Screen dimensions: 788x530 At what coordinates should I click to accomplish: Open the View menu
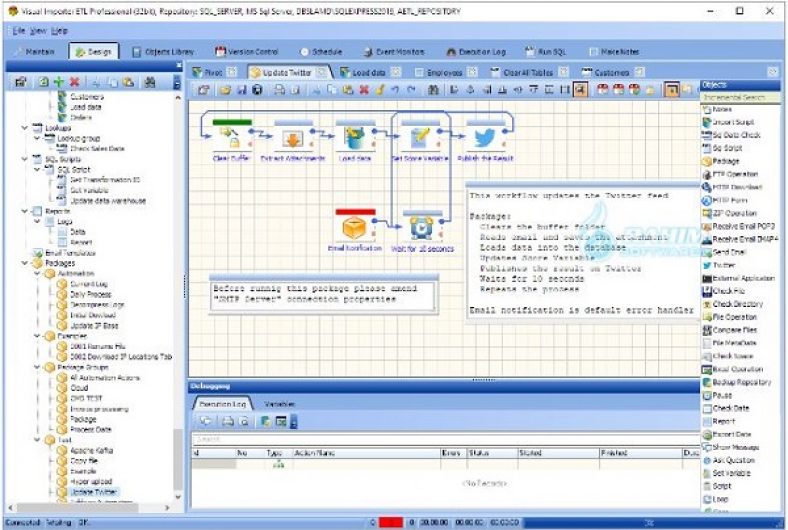(38, 31)
